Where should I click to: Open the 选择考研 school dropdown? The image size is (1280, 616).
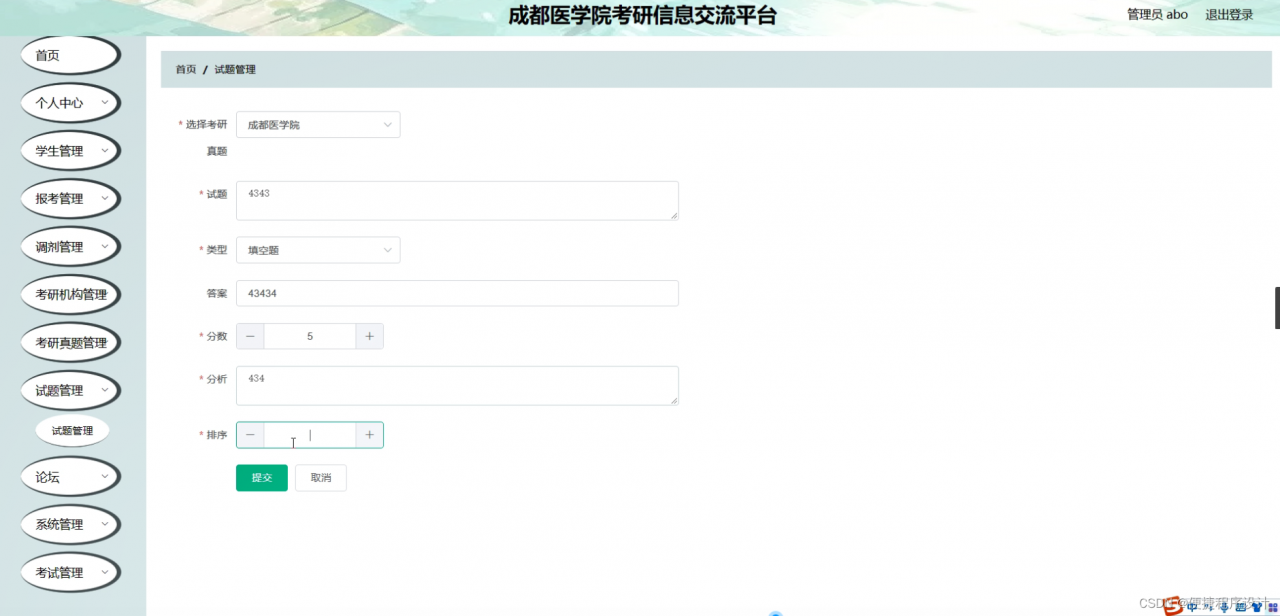point(317,124)
